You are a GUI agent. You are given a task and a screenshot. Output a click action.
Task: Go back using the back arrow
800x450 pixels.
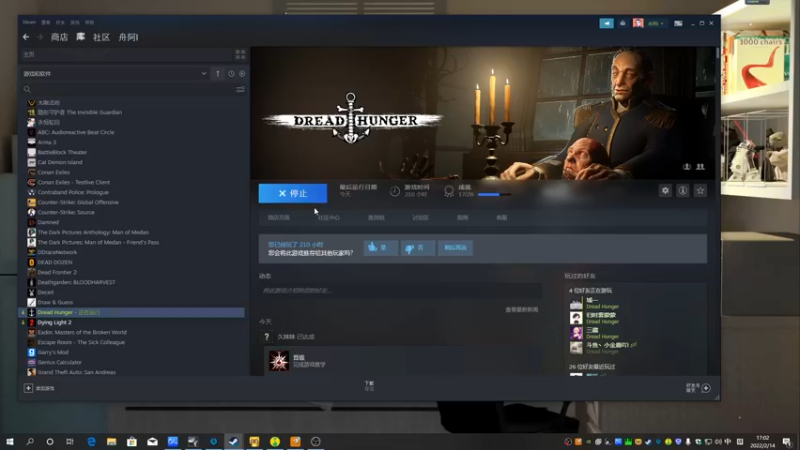tap(26, 37)
